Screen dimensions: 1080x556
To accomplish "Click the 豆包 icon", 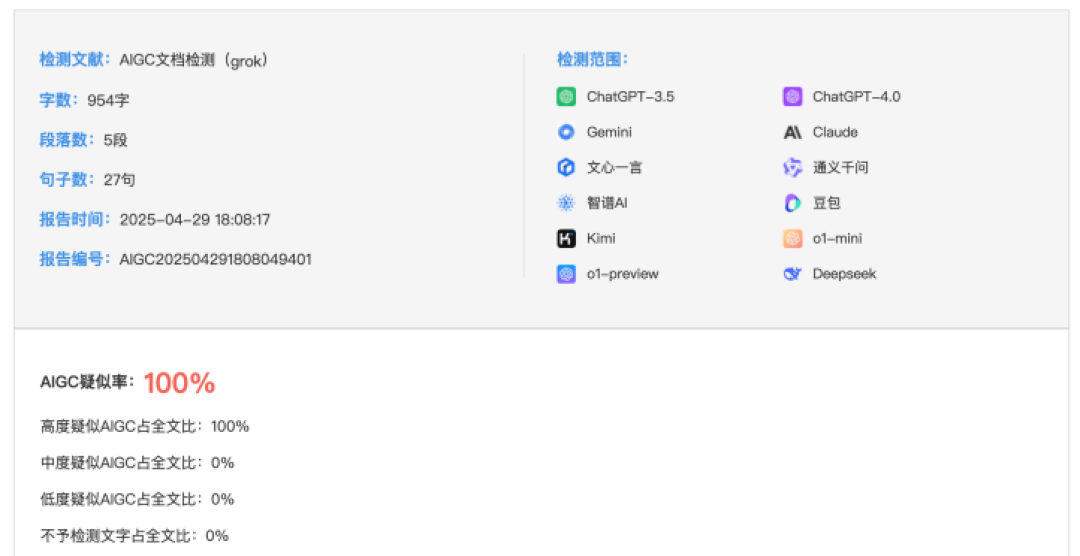I will [x=793, y=203].
